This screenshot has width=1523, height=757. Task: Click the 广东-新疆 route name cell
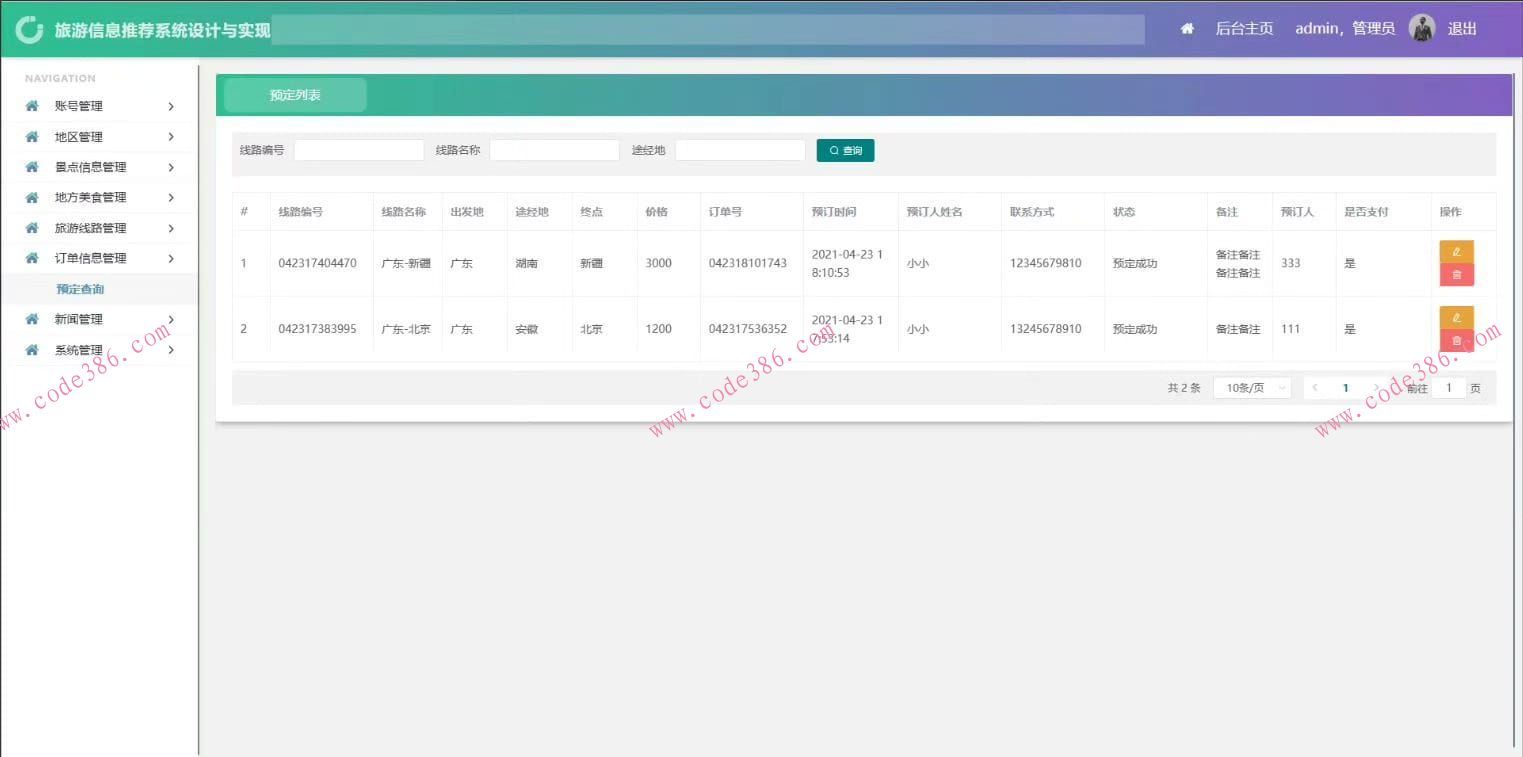click(x=406, y=263)
